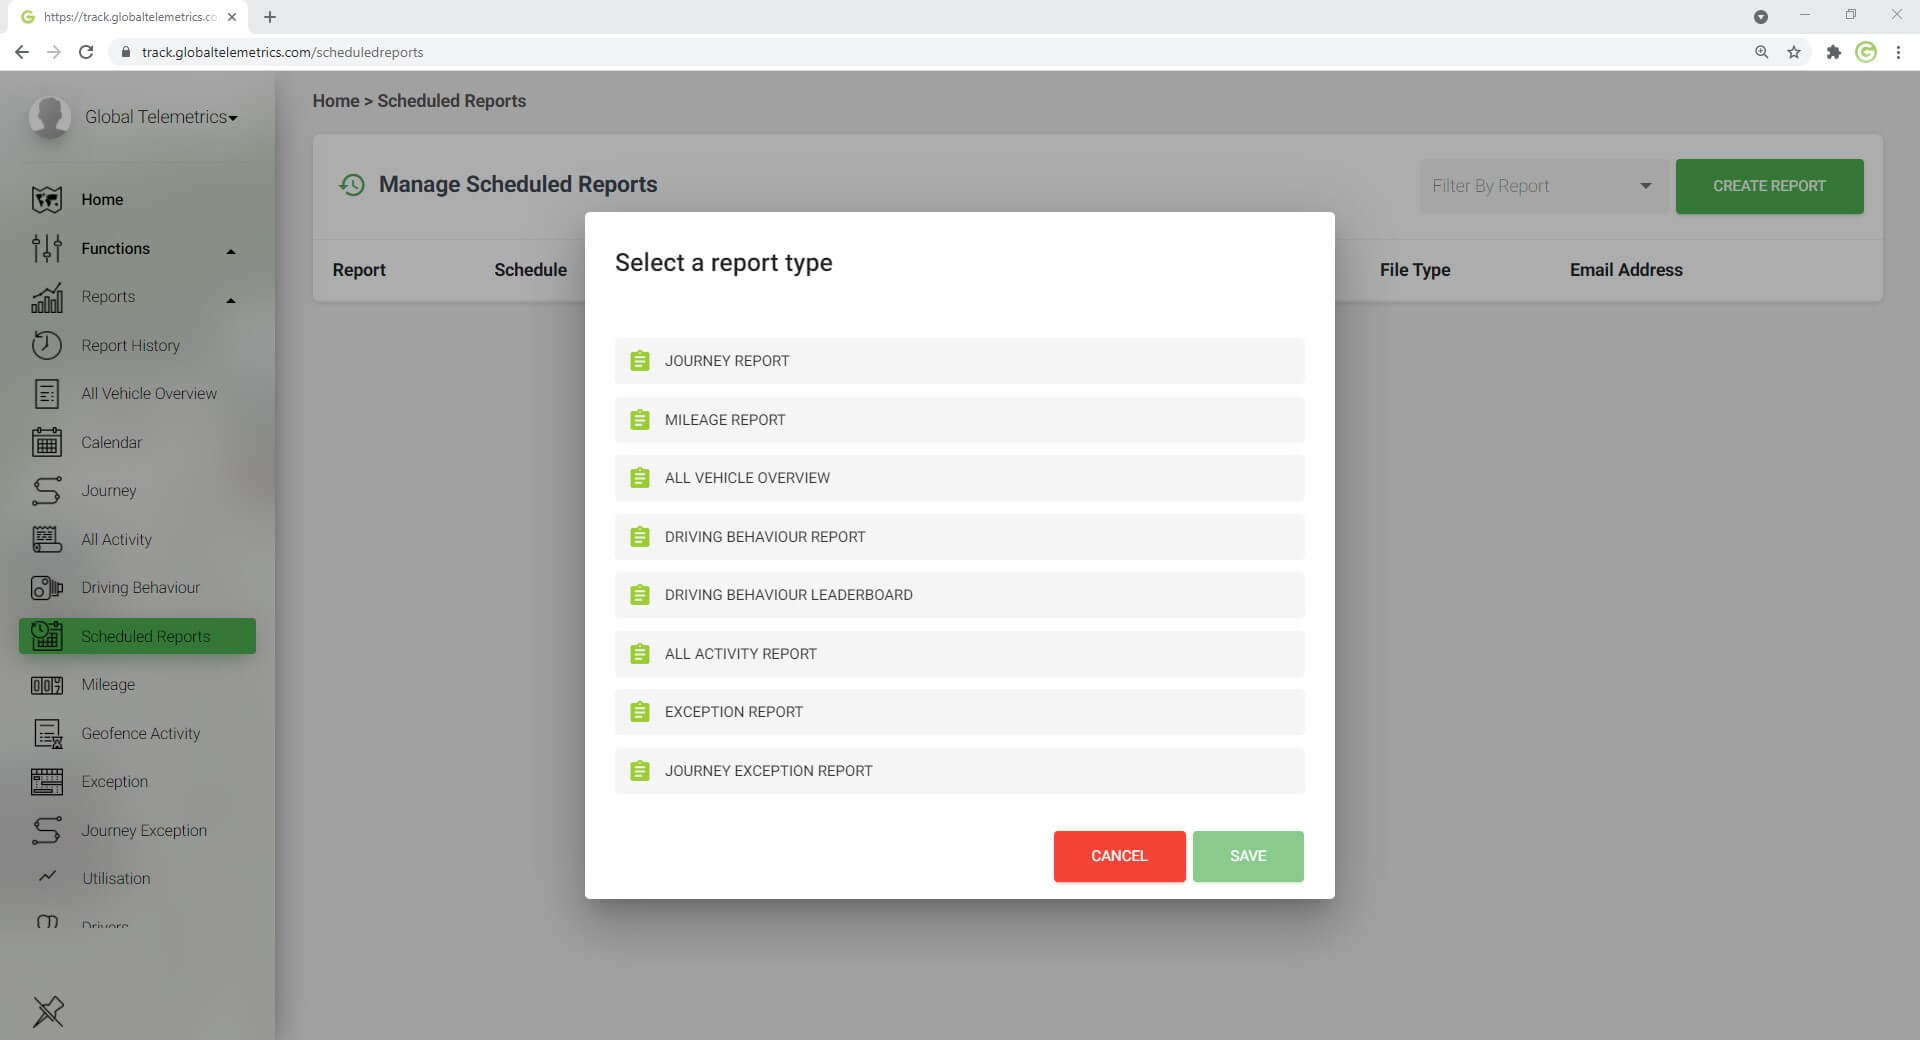Open the Global Telemetrics account dropdown
Viewport: 1920px width, 1040px height.
click(161, 117)
